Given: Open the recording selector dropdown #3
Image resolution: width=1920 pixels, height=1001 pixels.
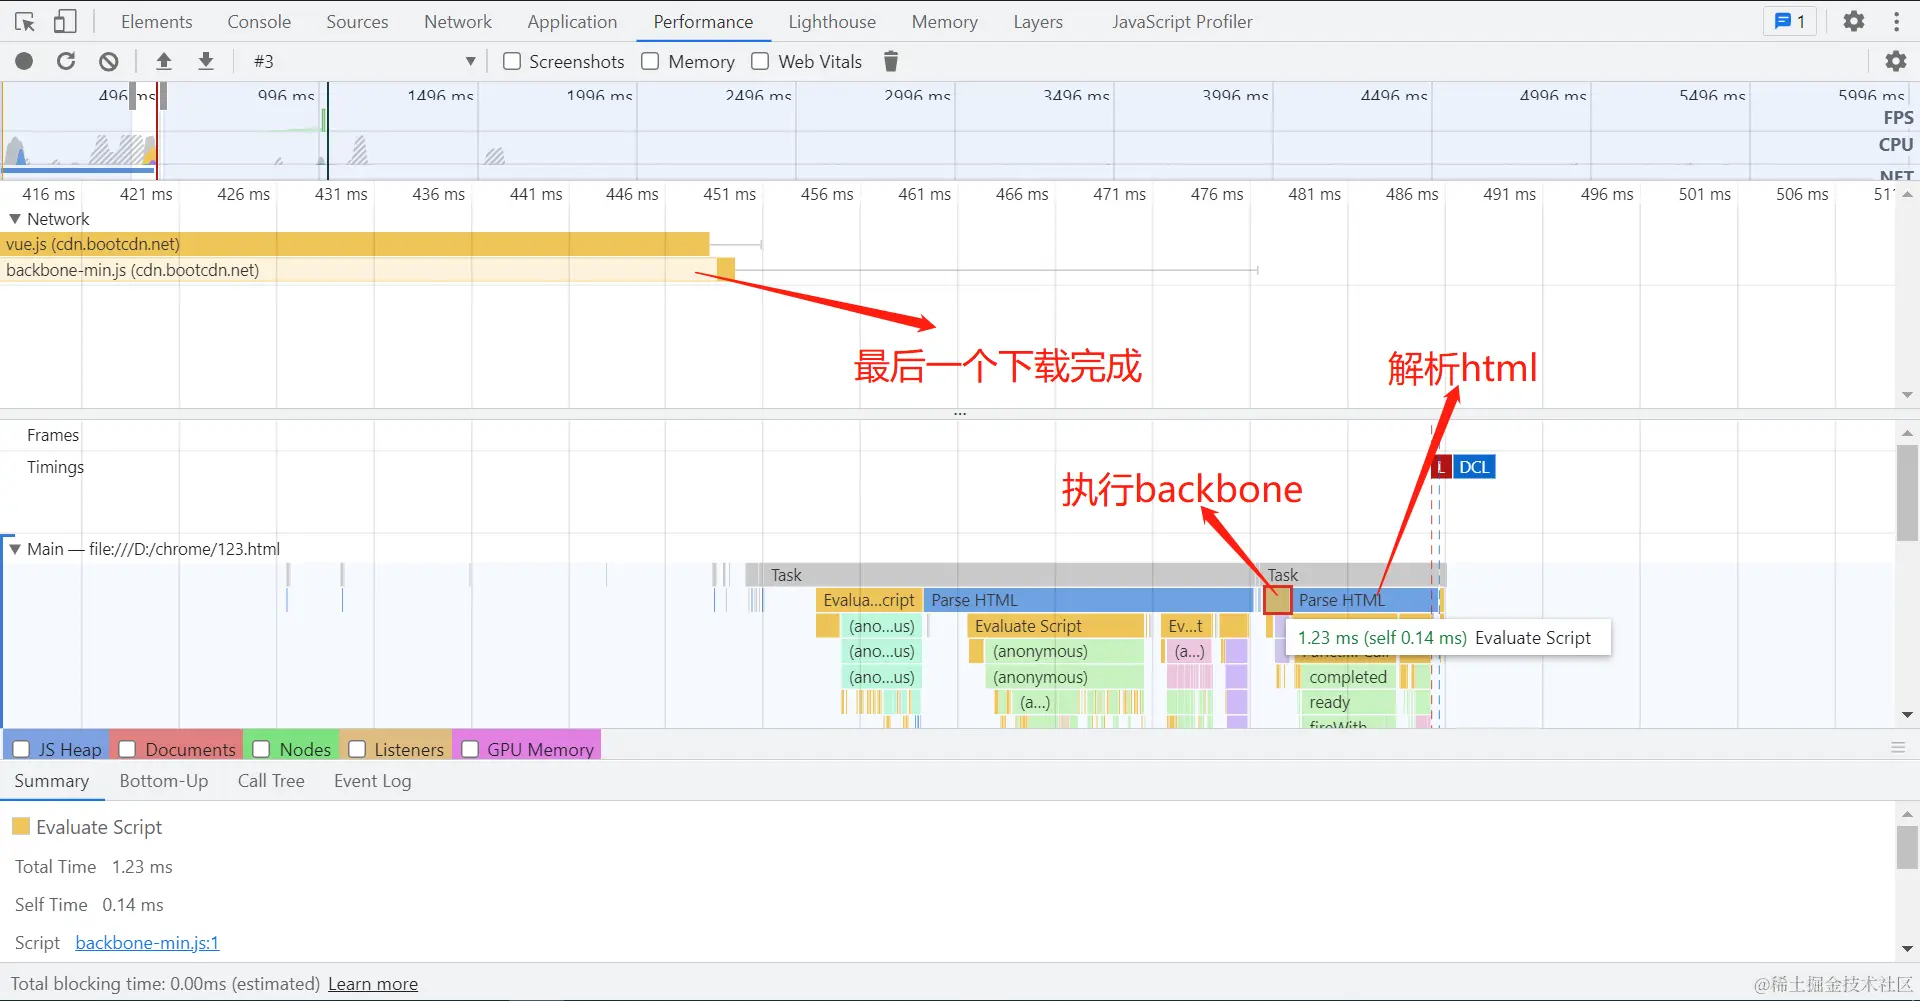Looking at the screenshot, I should (363, 61).
